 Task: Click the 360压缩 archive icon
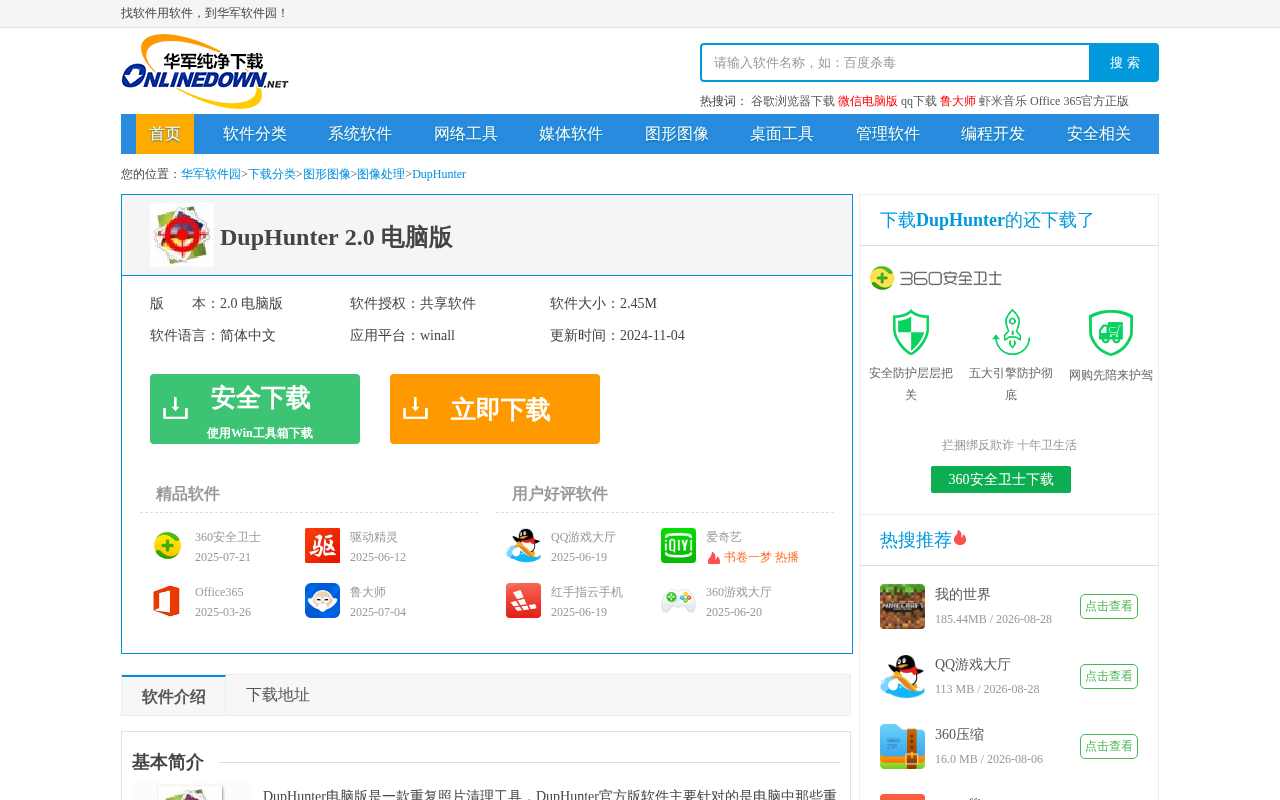902,747
